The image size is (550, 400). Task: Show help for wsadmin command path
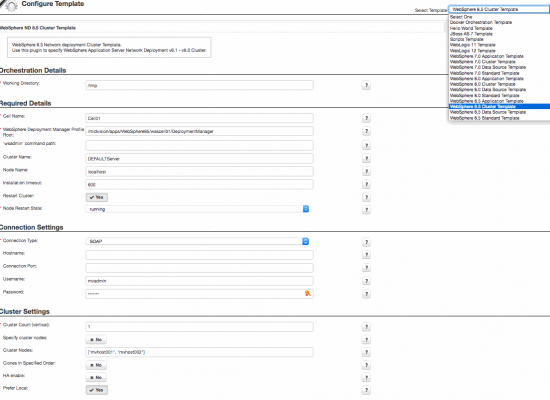(x=366, y=145)
